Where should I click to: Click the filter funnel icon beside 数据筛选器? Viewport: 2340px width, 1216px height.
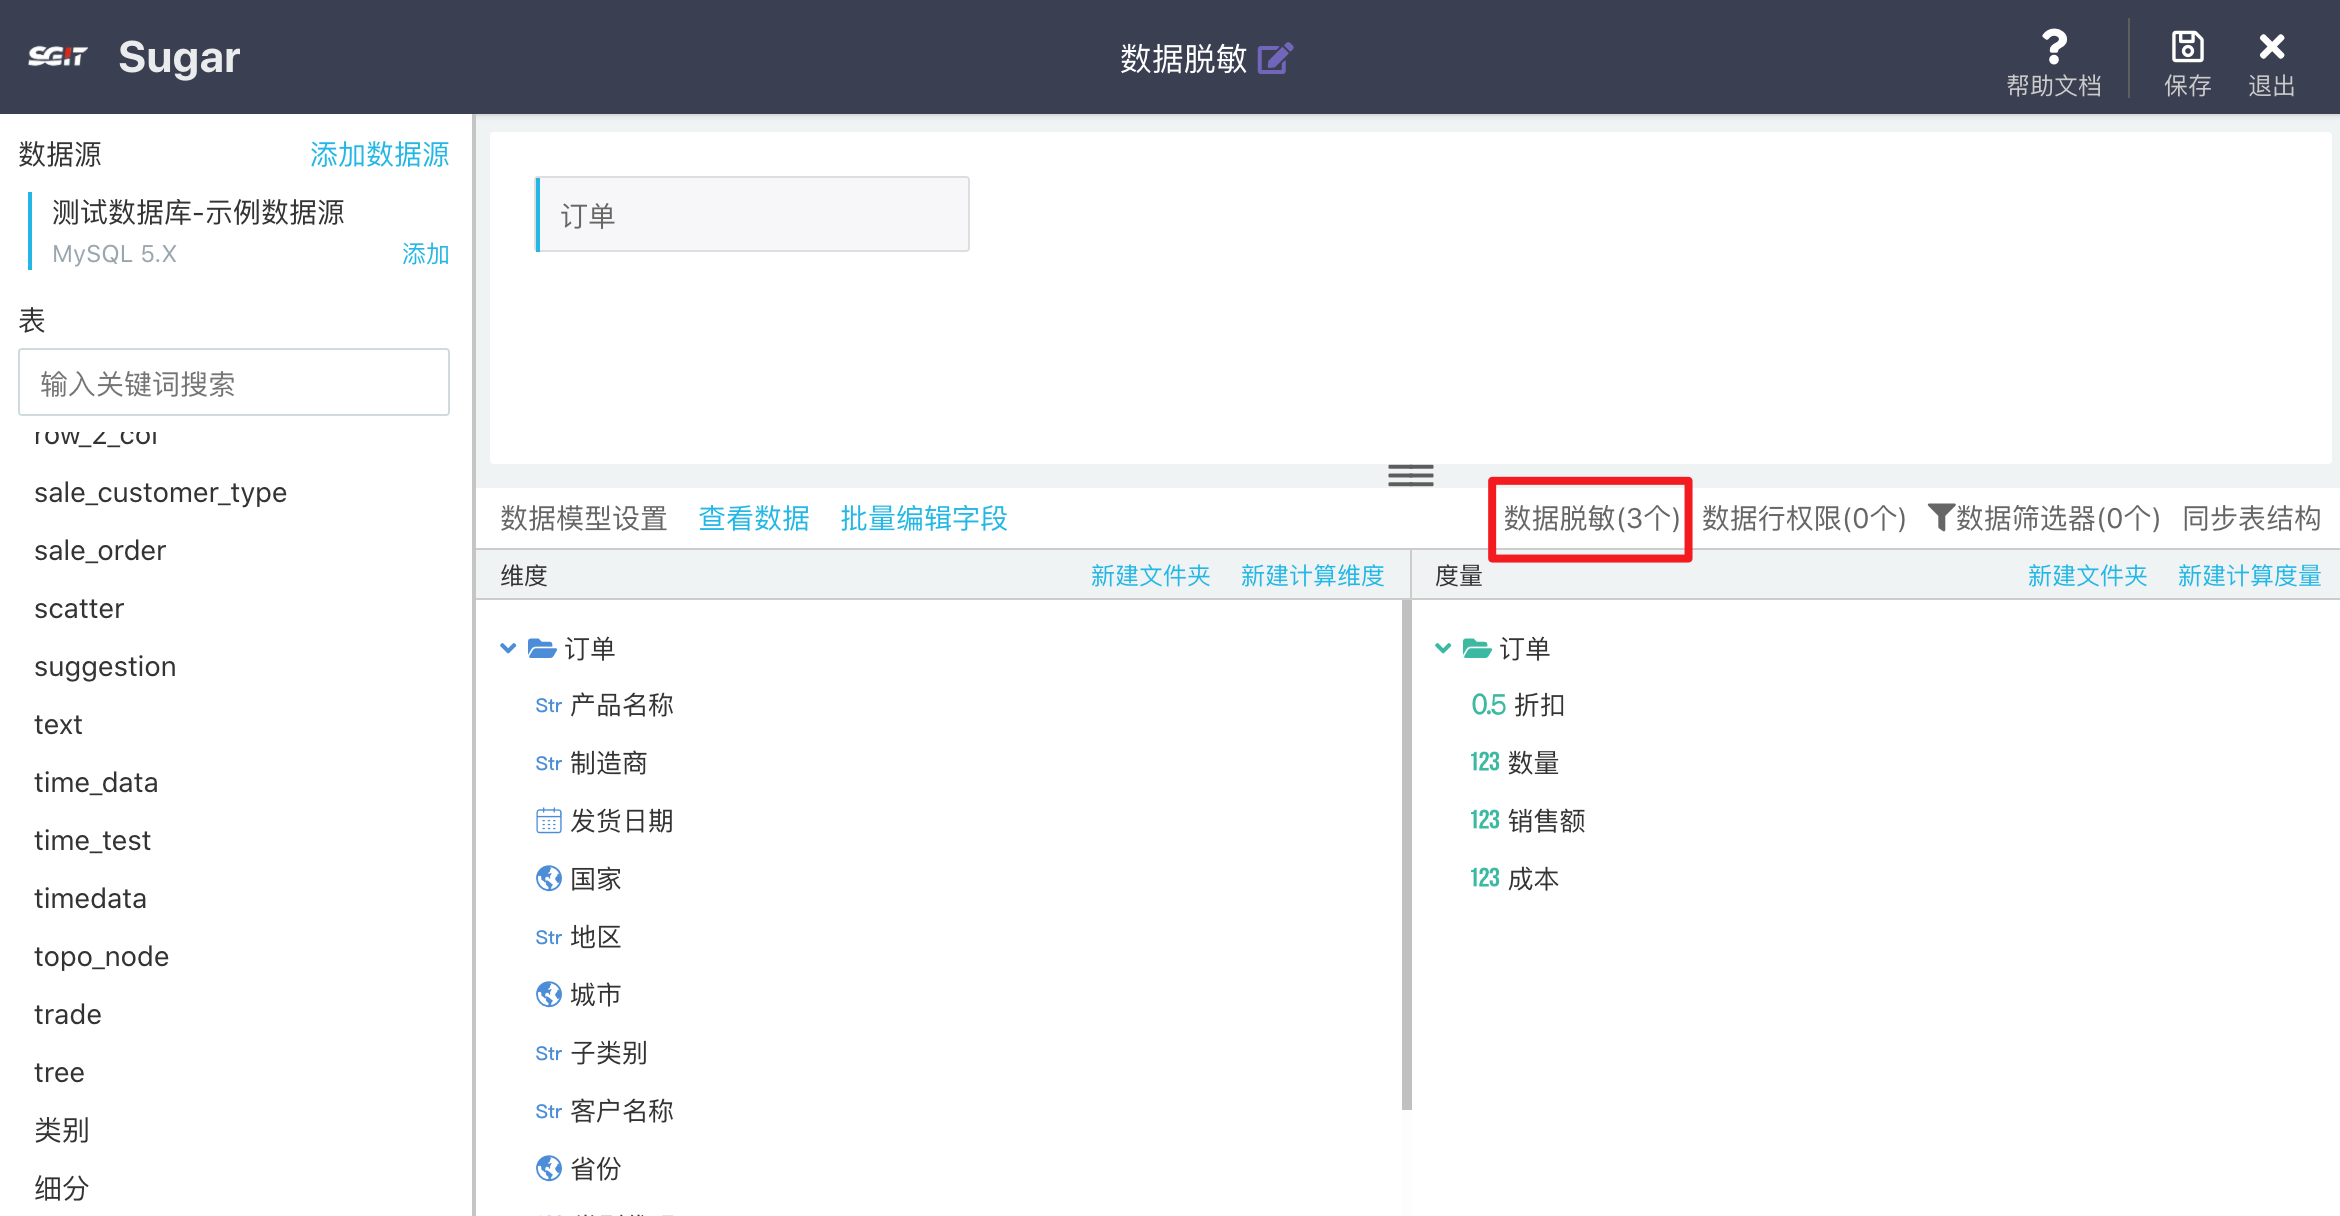click(1940, 517)
